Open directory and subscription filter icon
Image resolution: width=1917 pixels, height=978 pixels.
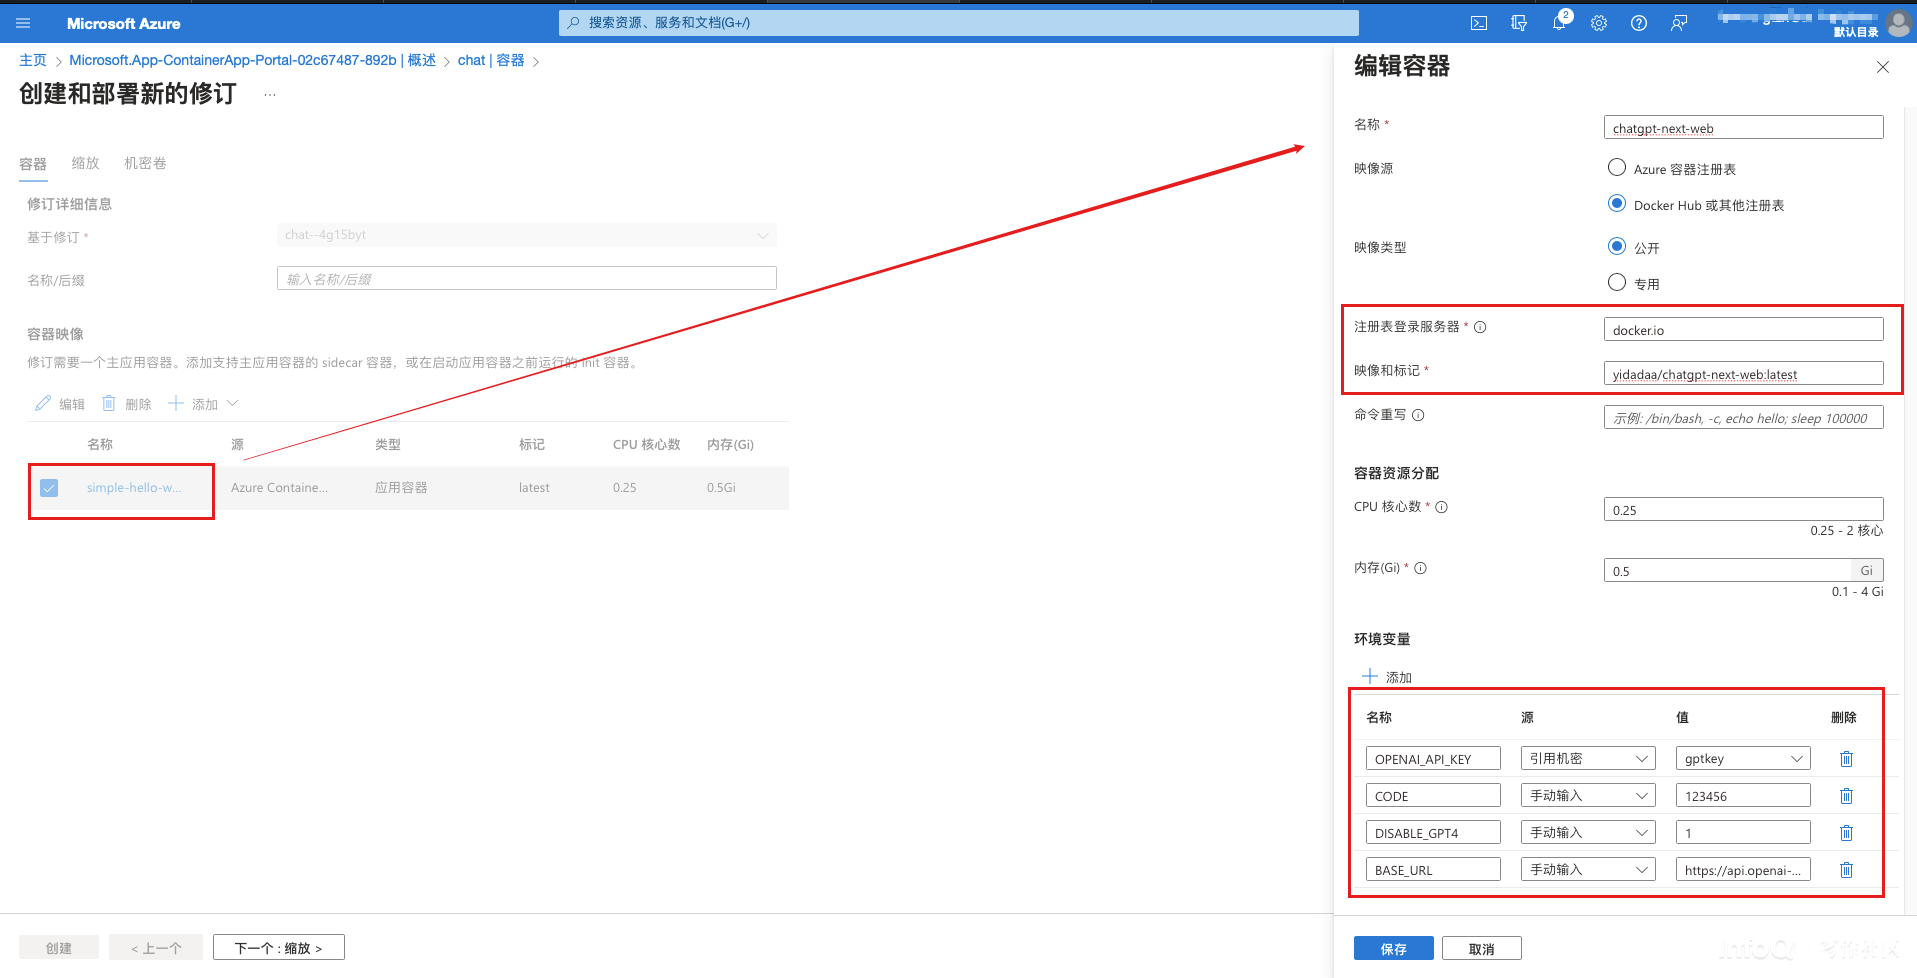[x=1519, y=23]
